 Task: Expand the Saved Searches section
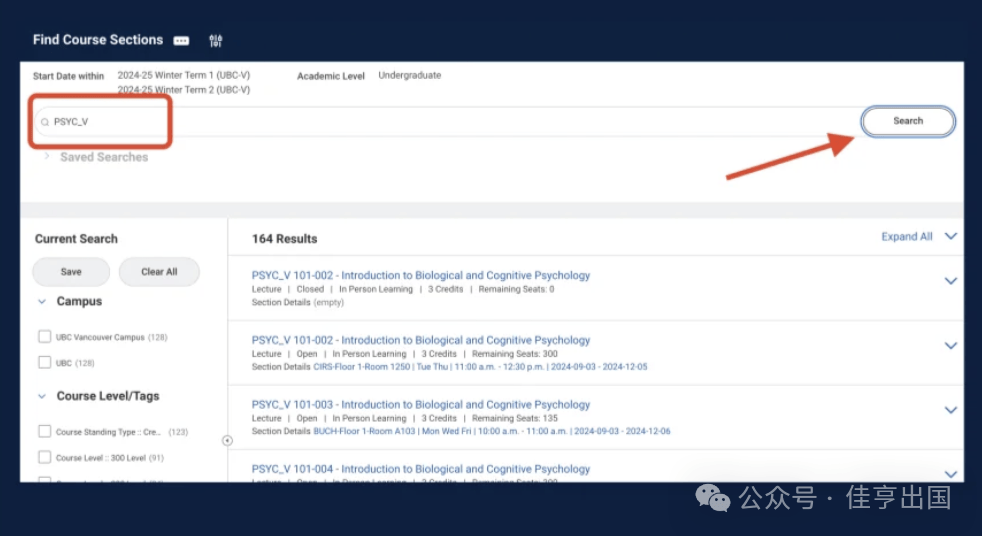point(46,157)
